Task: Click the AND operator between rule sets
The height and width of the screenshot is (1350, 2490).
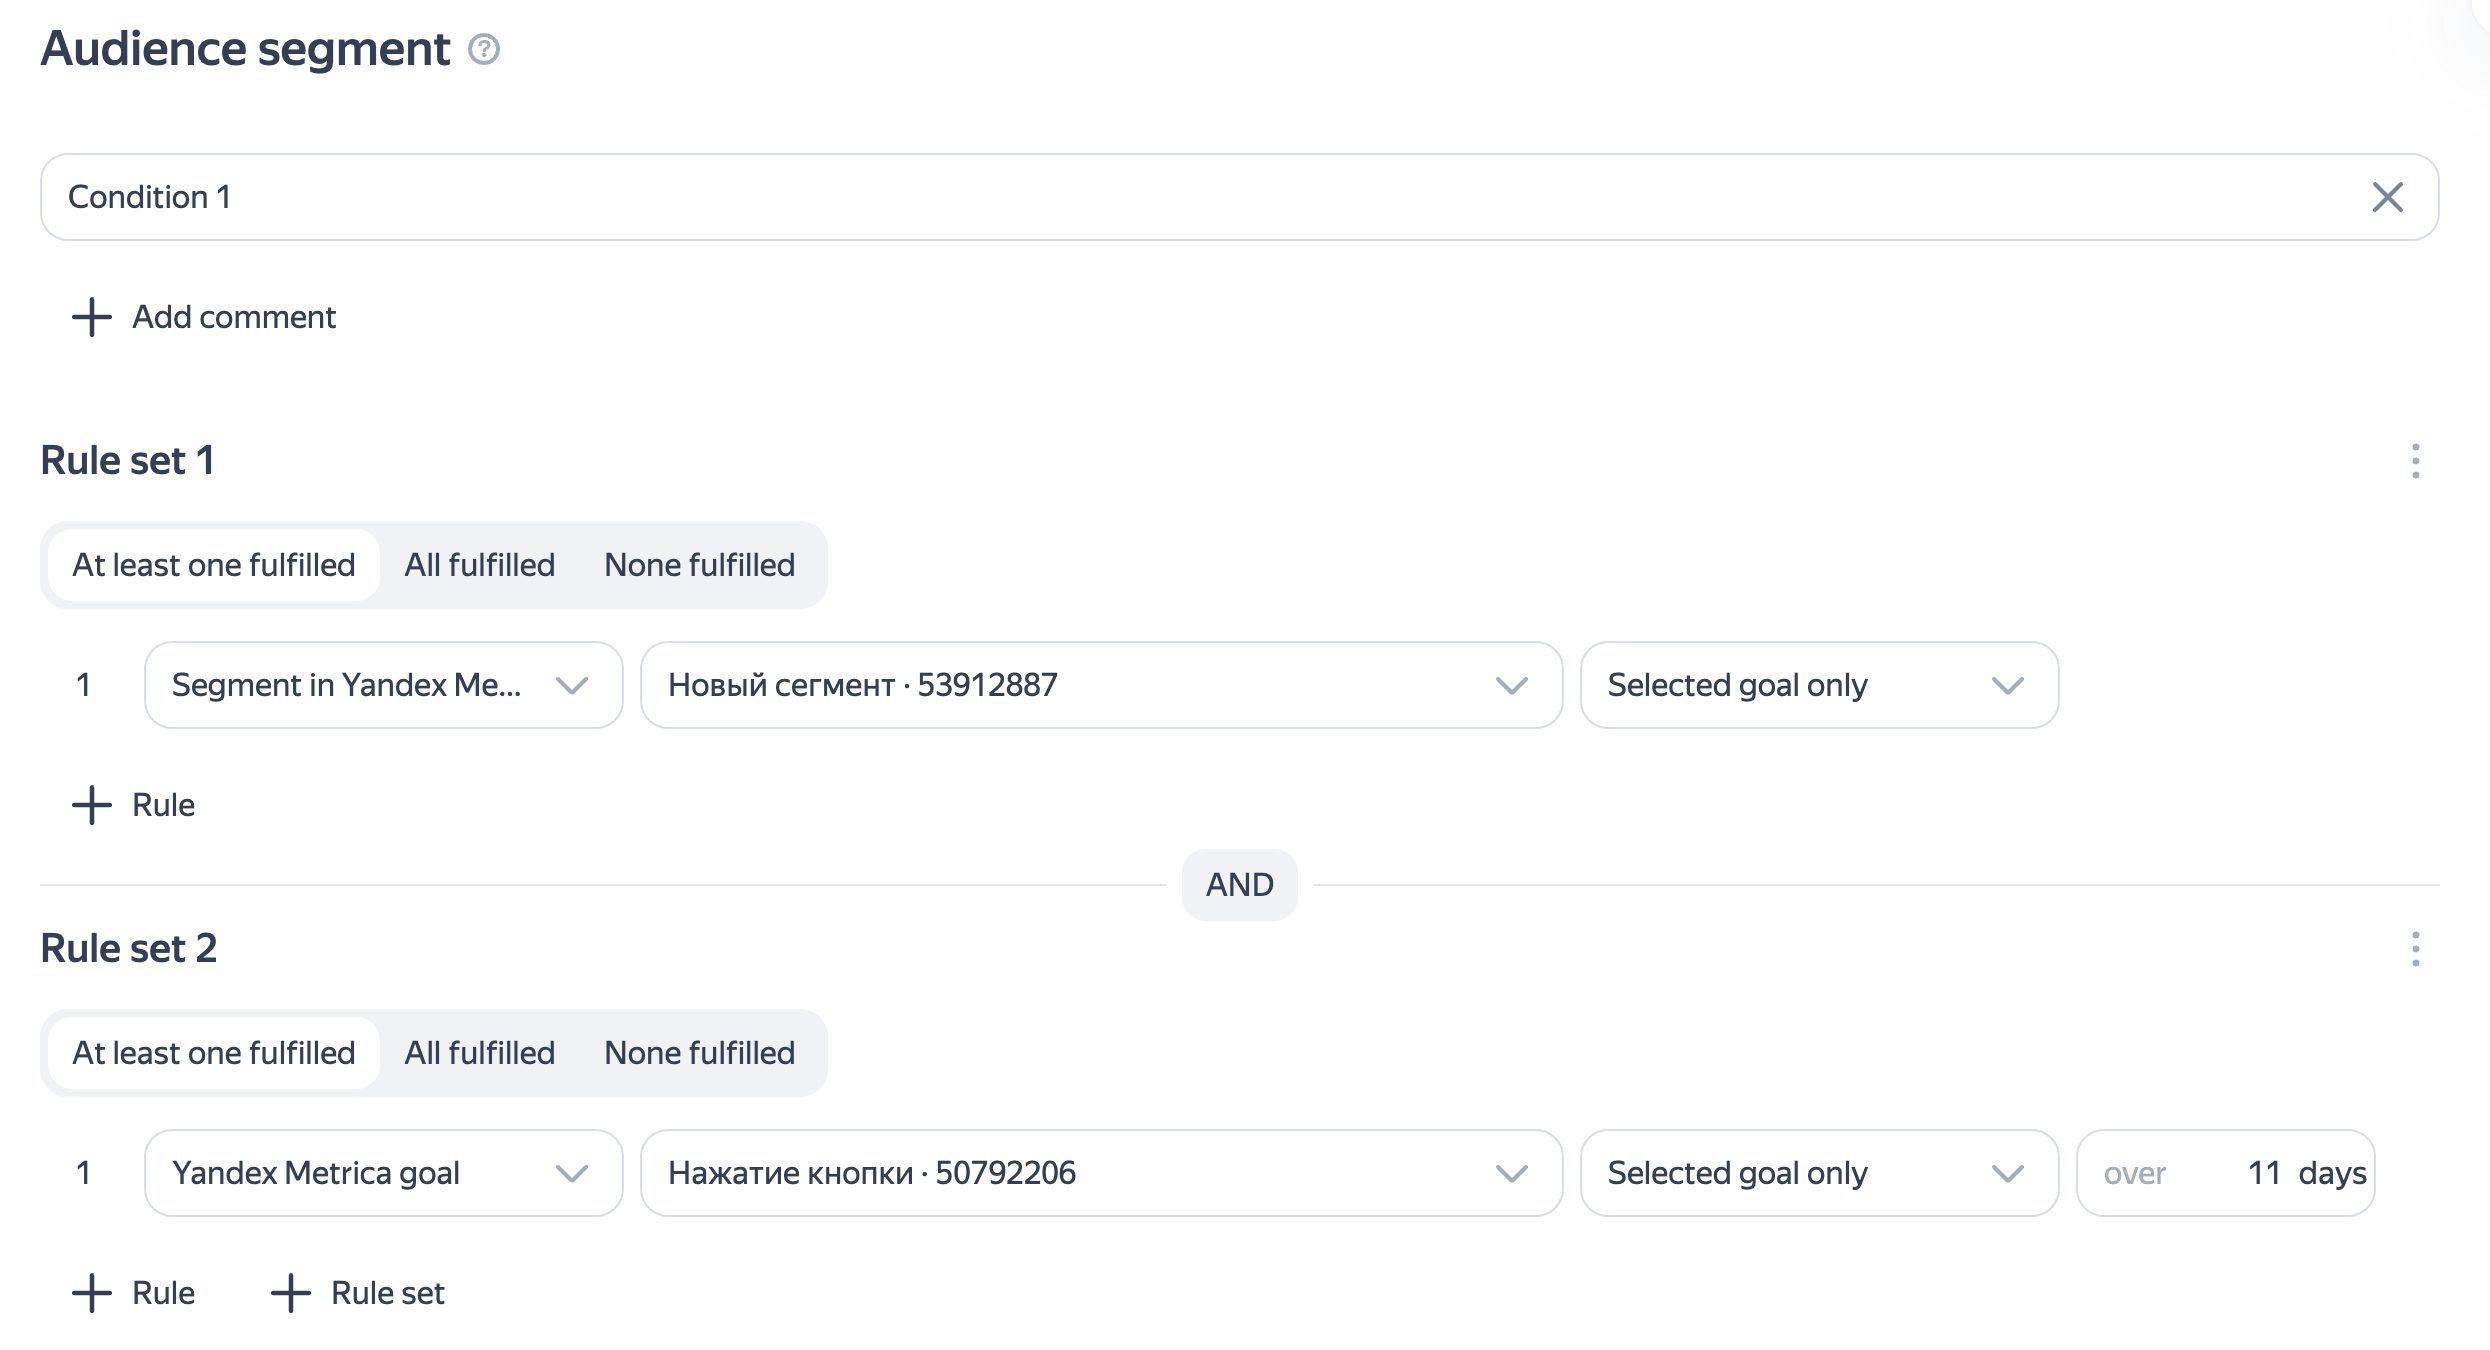Action: pyautogui.click(x=1239, y=885)
